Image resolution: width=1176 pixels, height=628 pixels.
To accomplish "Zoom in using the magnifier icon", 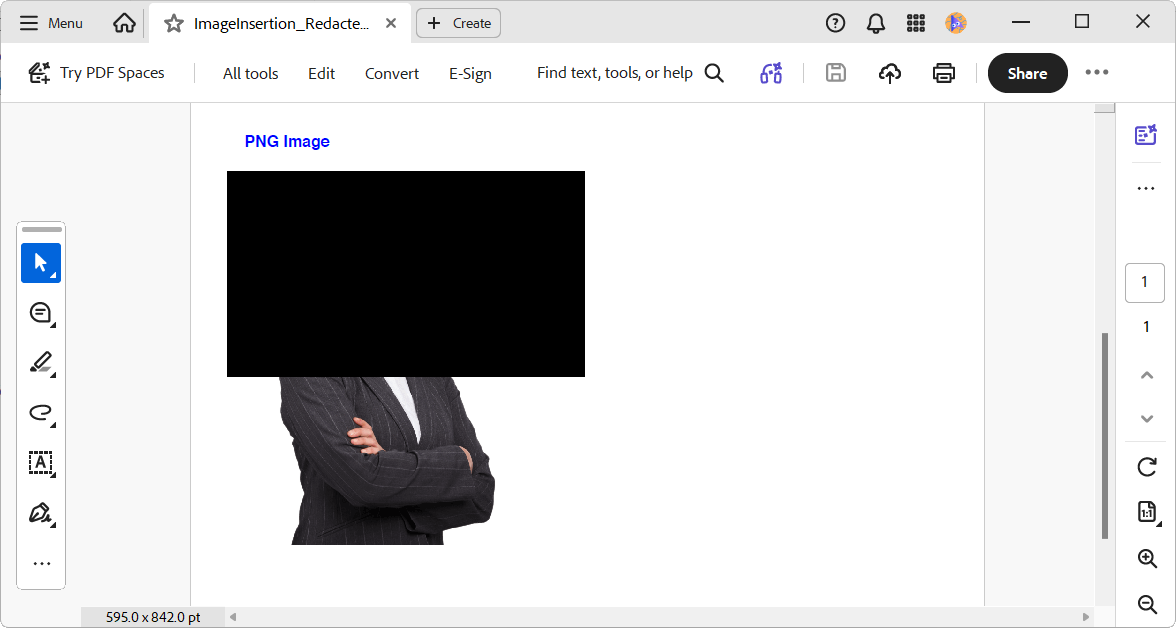I will point(1146,558).
